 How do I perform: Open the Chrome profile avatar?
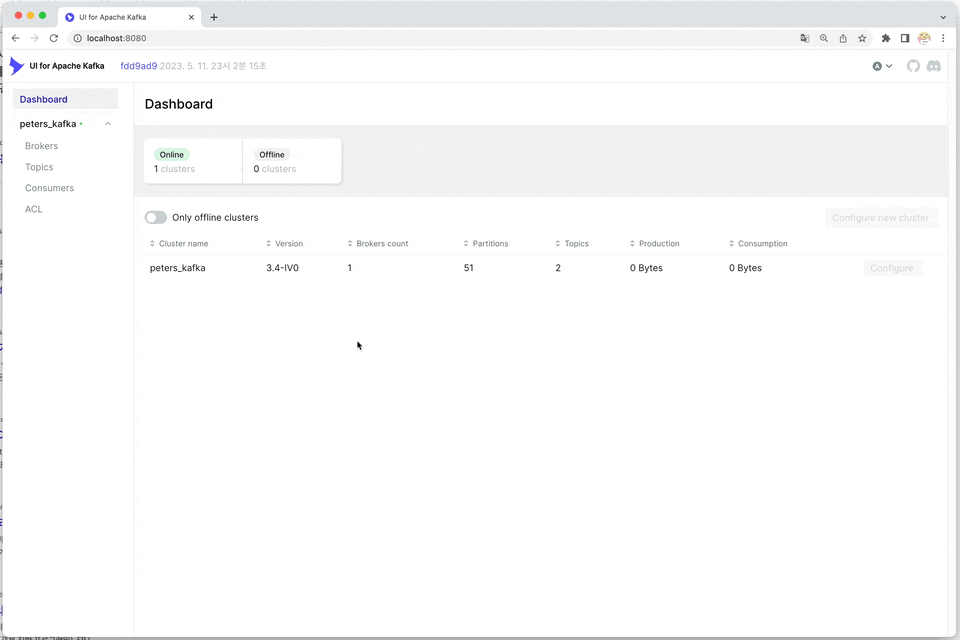pyautogui.click(x=924, y=38)
